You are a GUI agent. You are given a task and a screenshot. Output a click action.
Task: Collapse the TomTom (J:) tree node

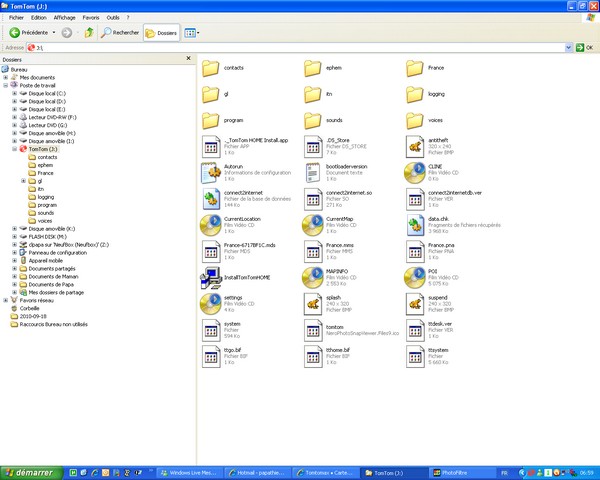pyautogui.click(x=15, y=149)
